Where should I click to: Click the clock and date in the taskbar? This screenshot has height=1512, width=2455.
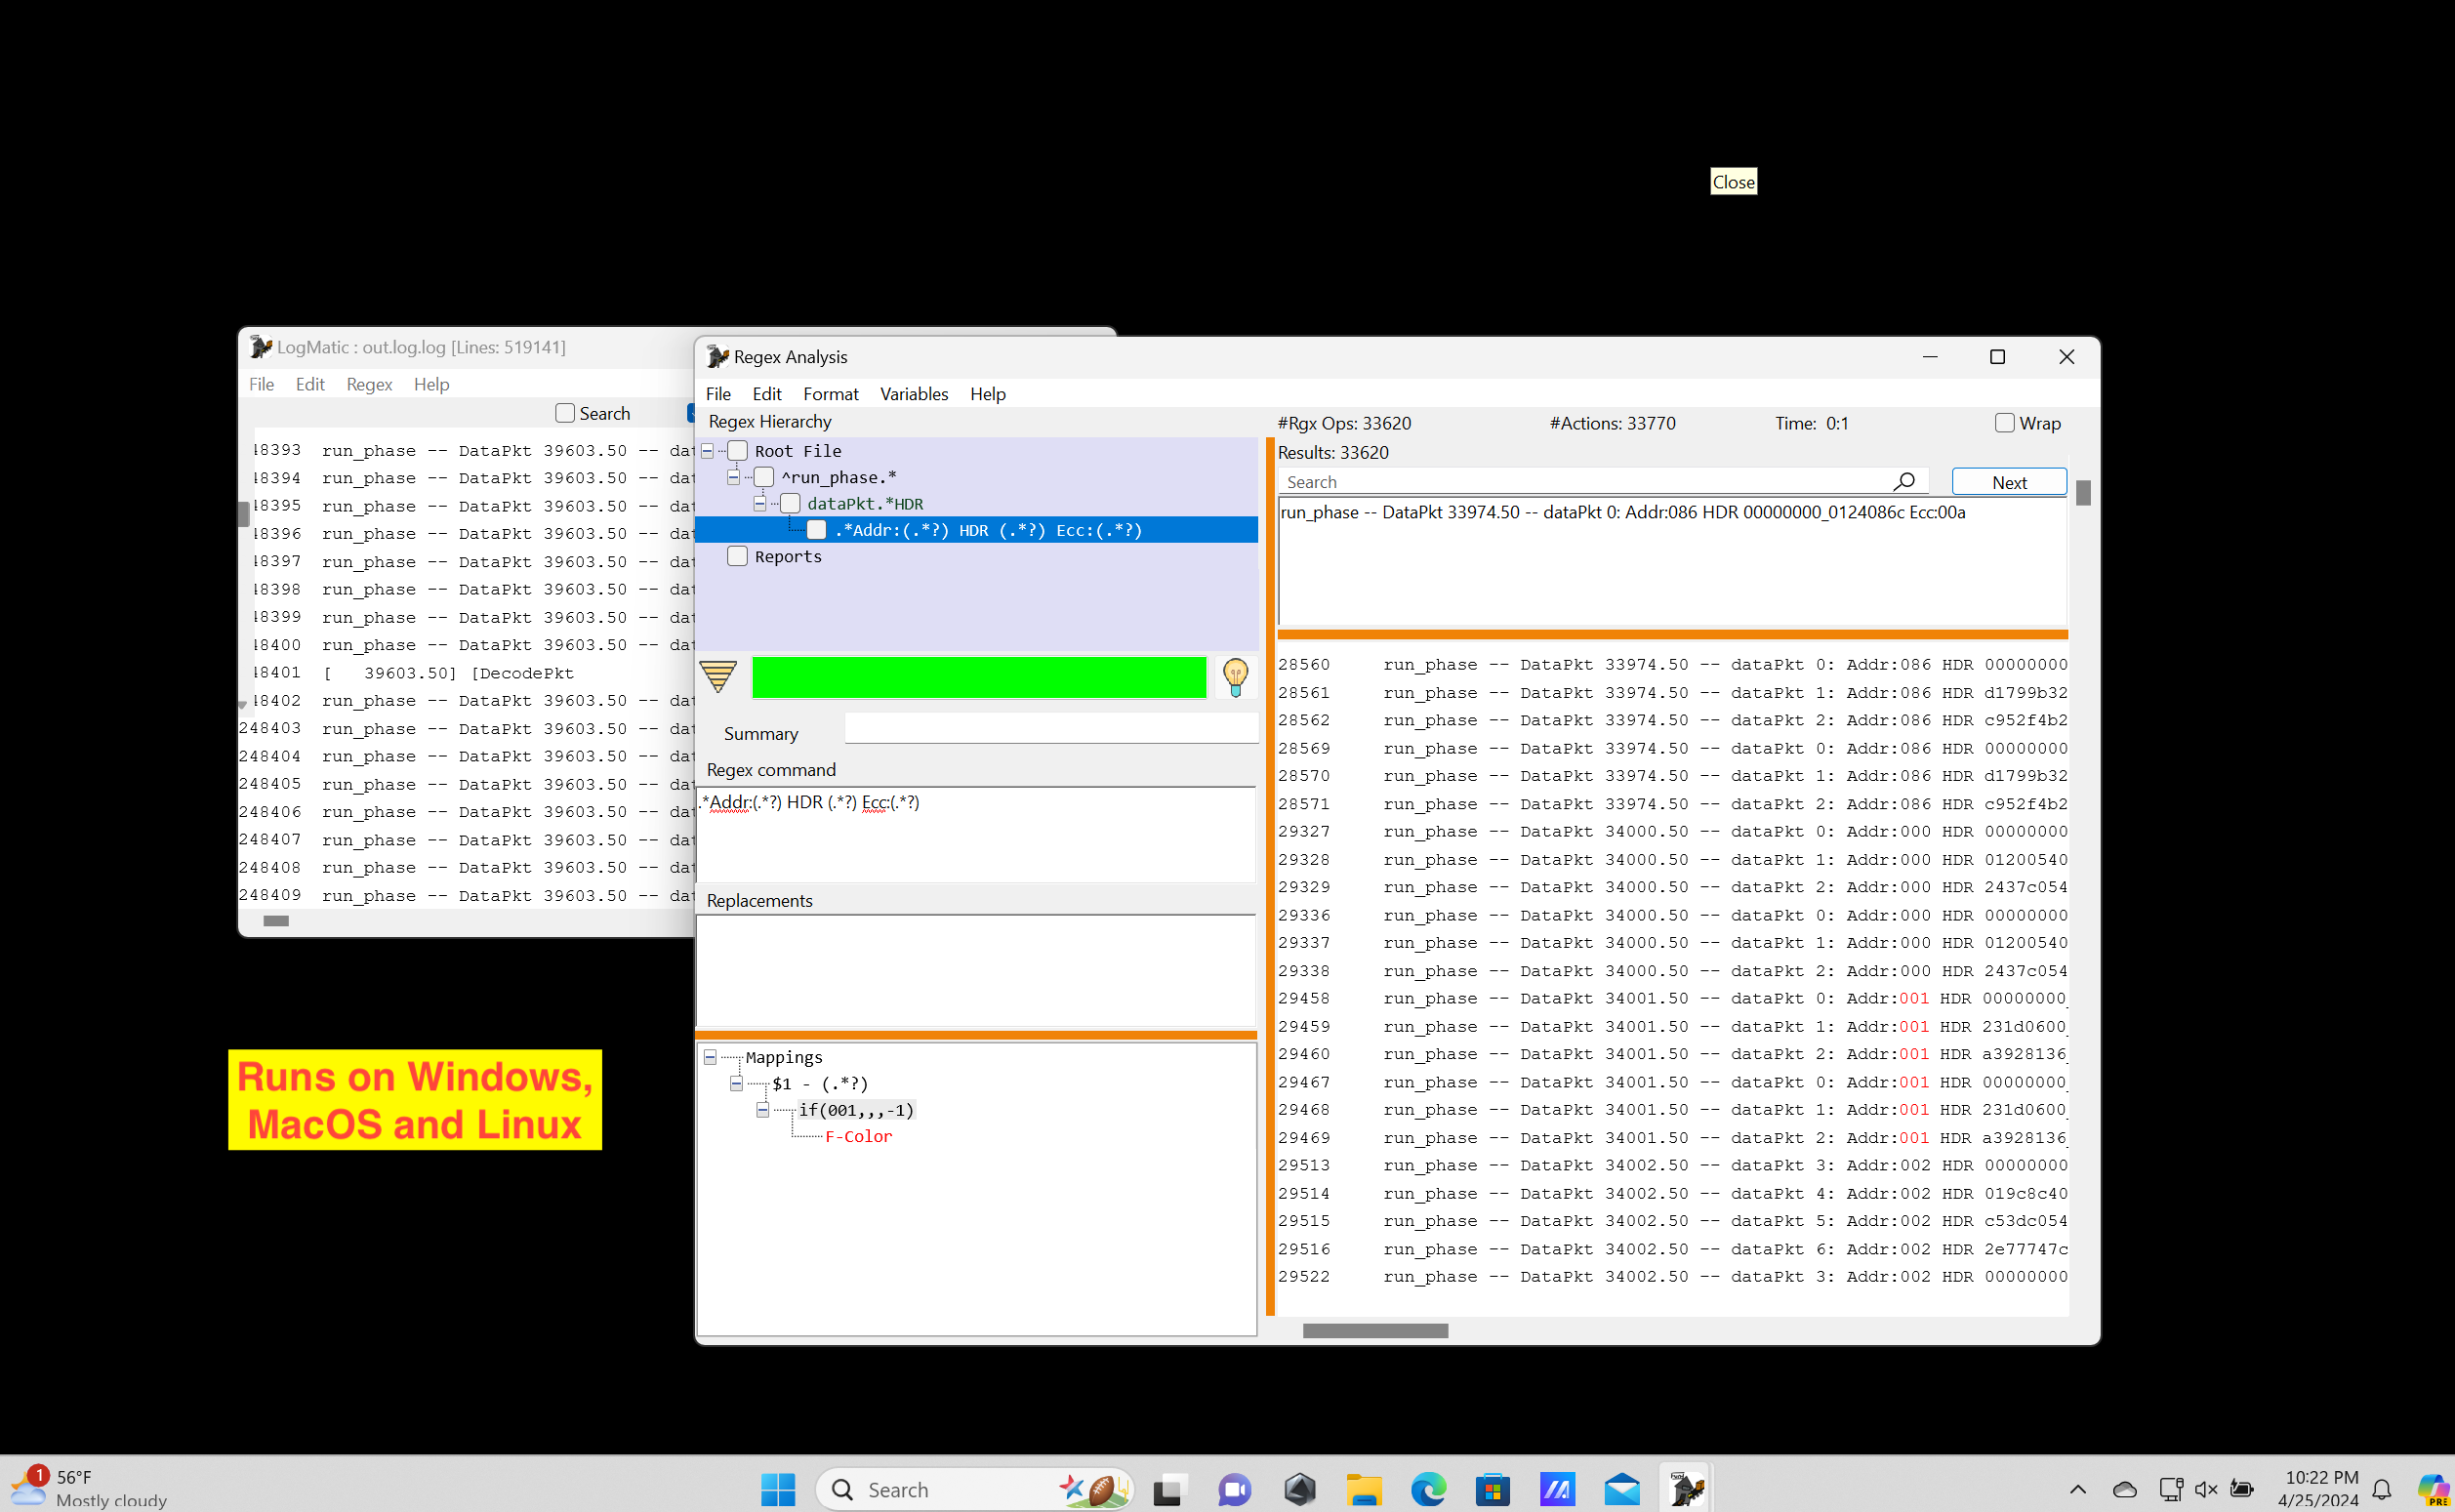[2320, 1489]
